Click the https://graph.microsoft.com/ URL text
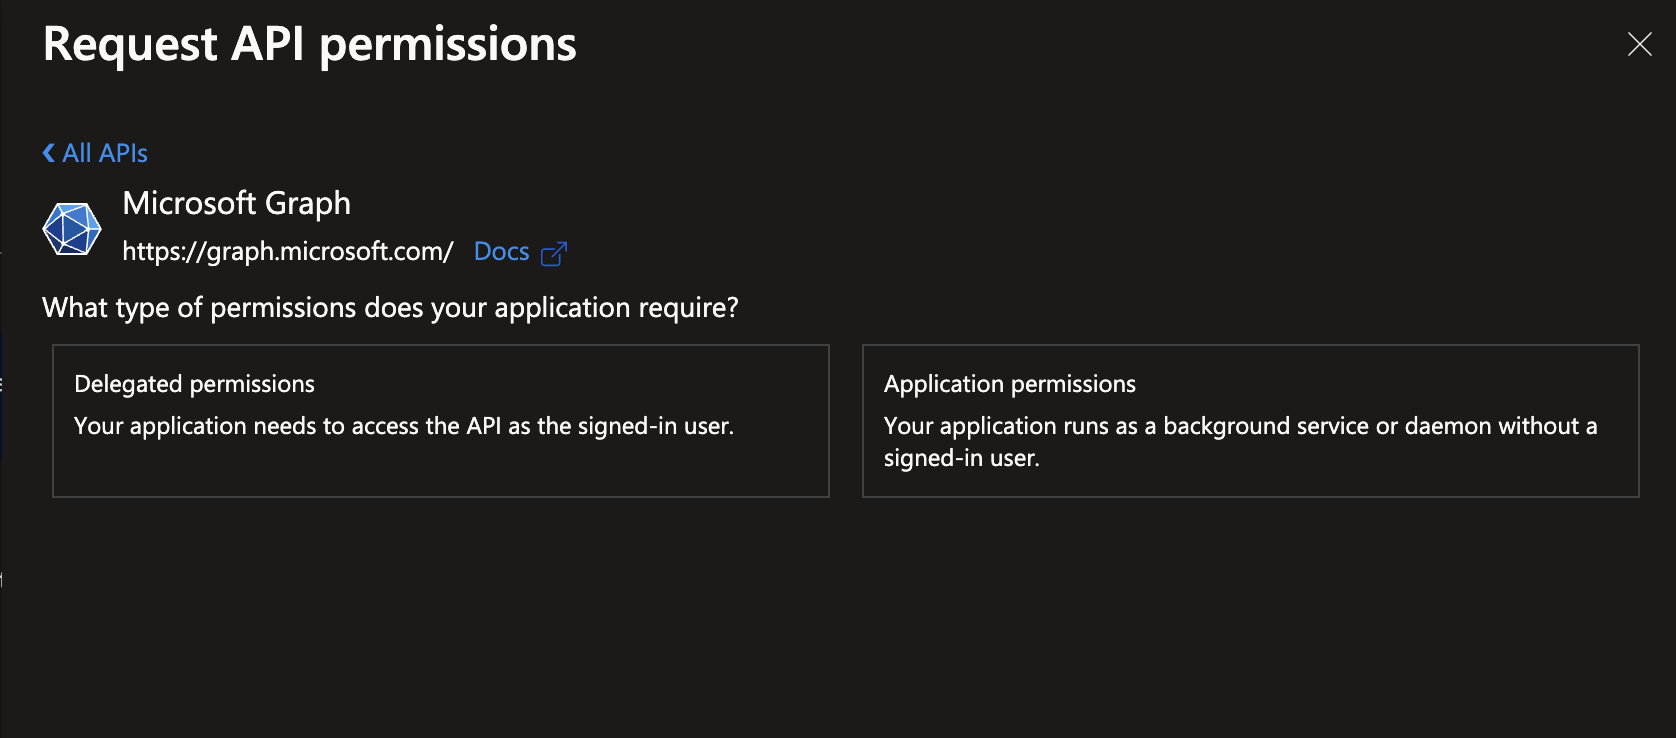Image resolution: width=1676 pixels, height=738 pixels. point(288,251)
